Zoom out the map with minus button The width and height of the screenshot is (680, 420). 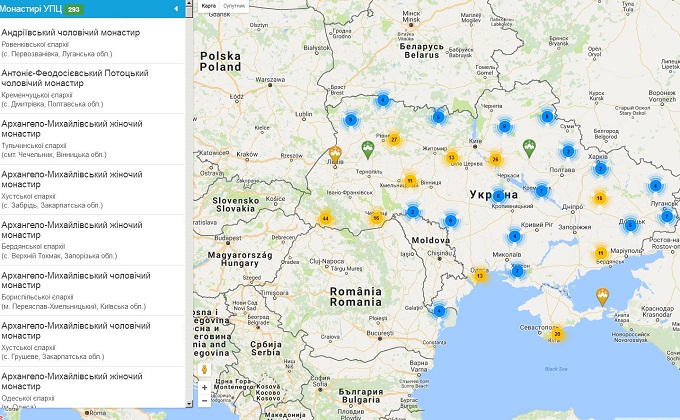[x=205, y=400]
